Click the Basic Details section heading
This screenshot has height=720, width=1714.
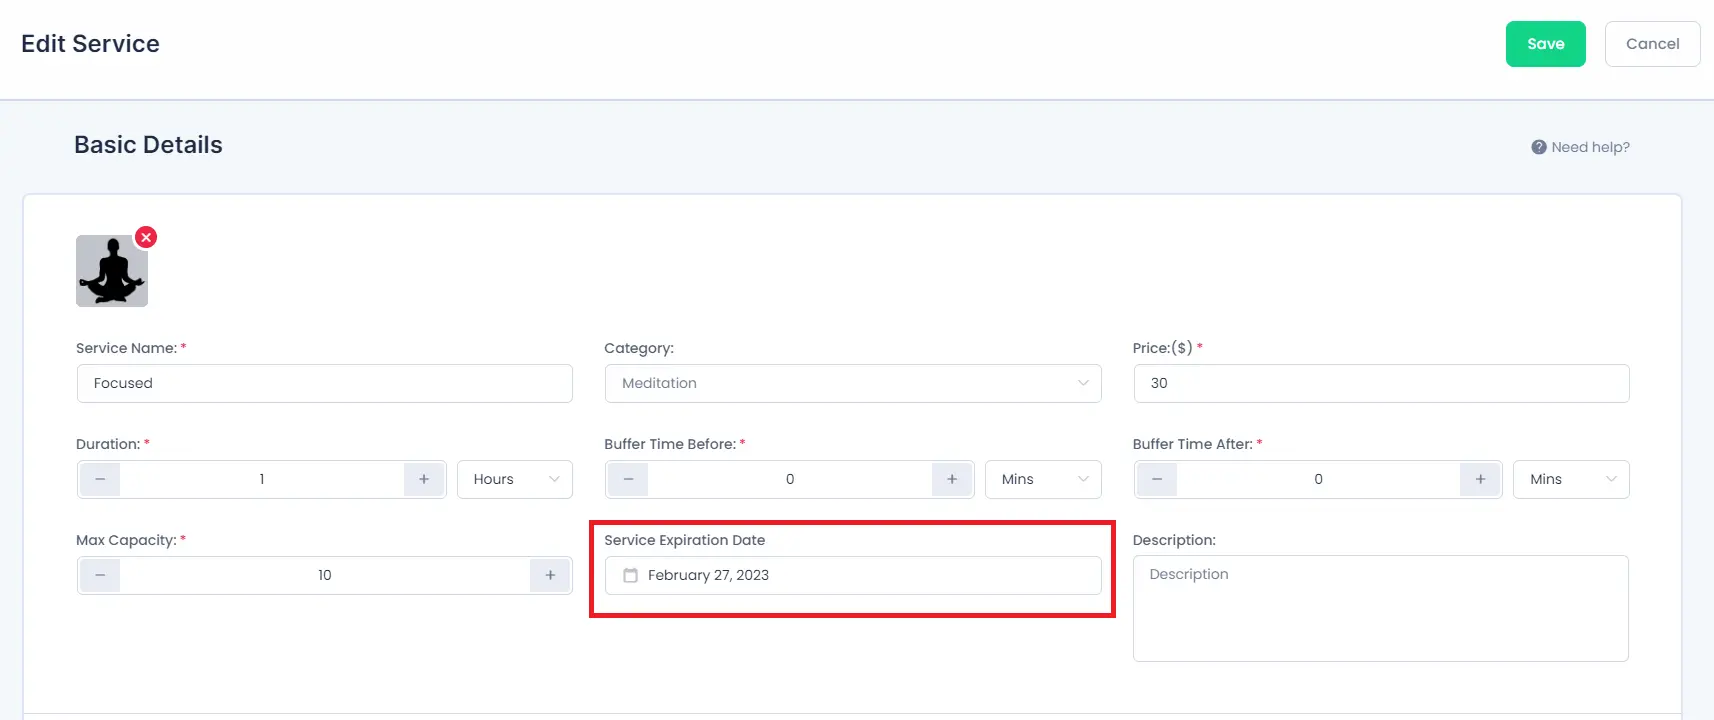click(x=148, y=145)
